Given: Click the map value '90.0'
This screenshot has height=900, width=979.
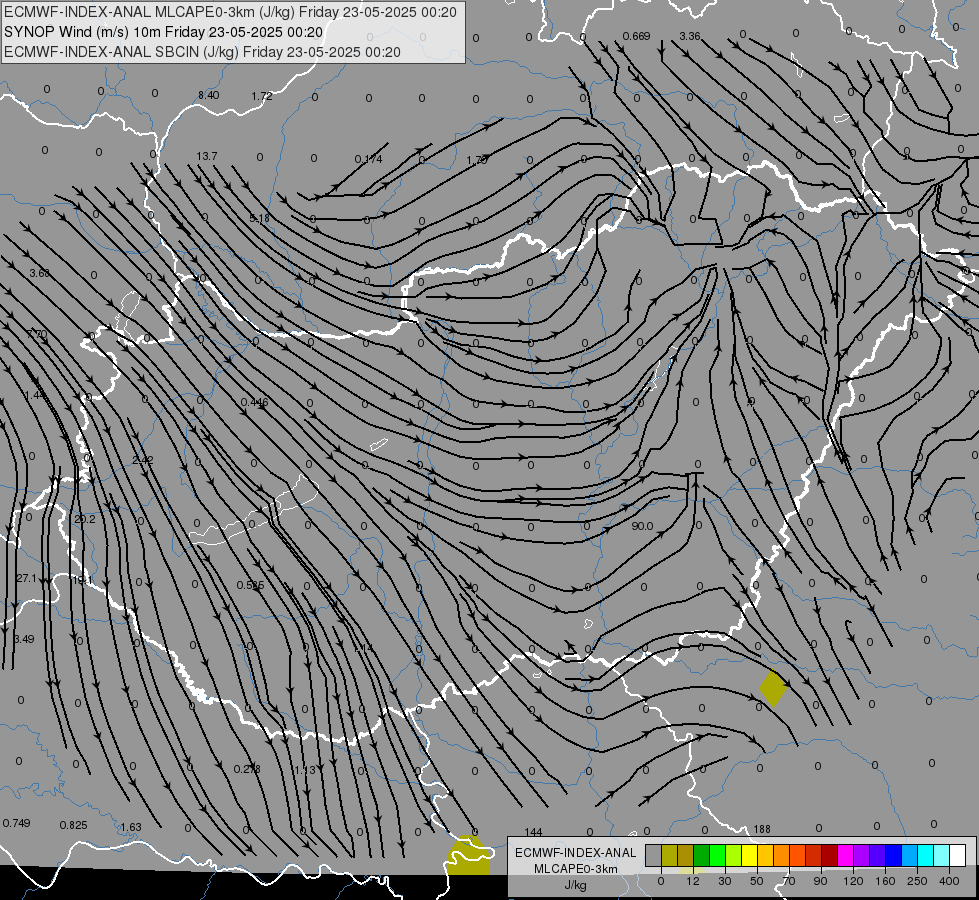Looking at the screenshot, I should coord(642,527).
